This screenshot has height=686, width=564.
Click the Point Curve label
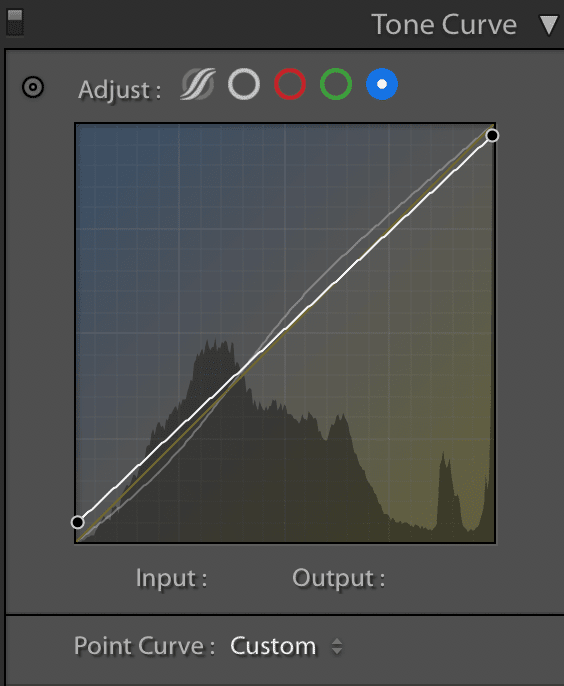[x=144, y=646]
